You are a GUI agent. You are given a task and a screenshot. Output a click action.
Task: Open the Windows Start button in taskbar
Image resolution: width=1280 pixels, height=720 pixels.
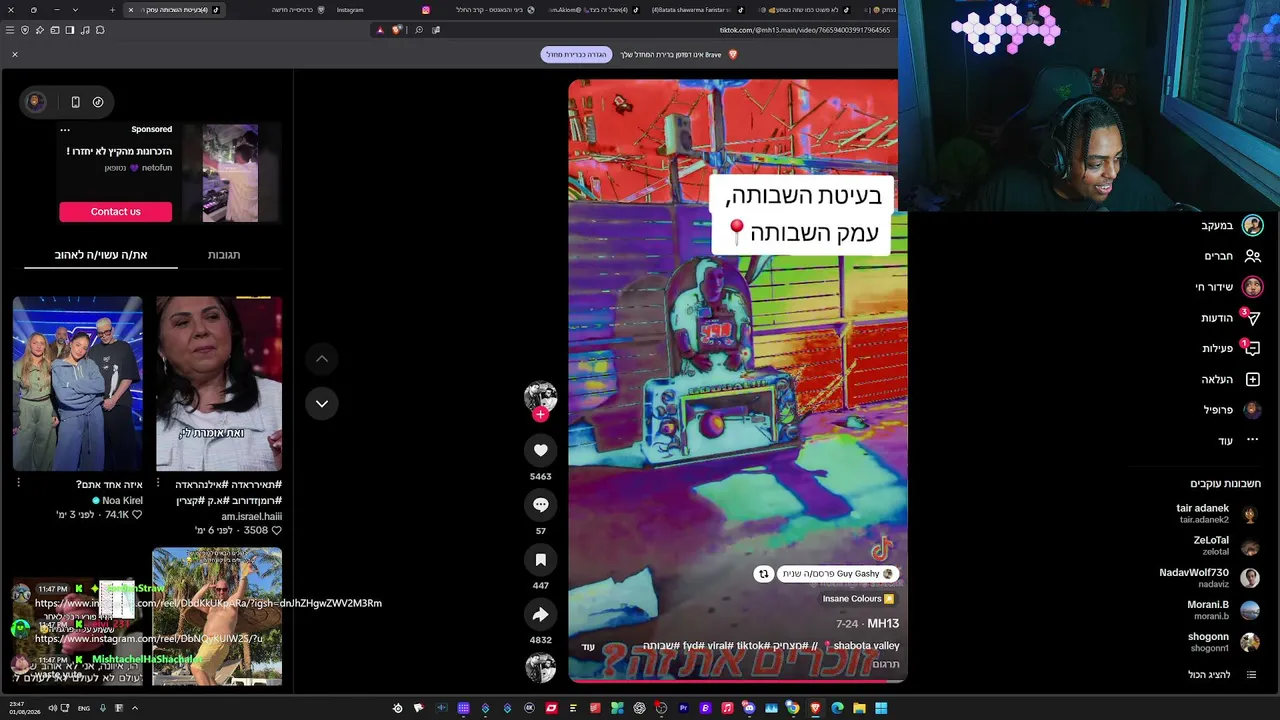point(881,708)
